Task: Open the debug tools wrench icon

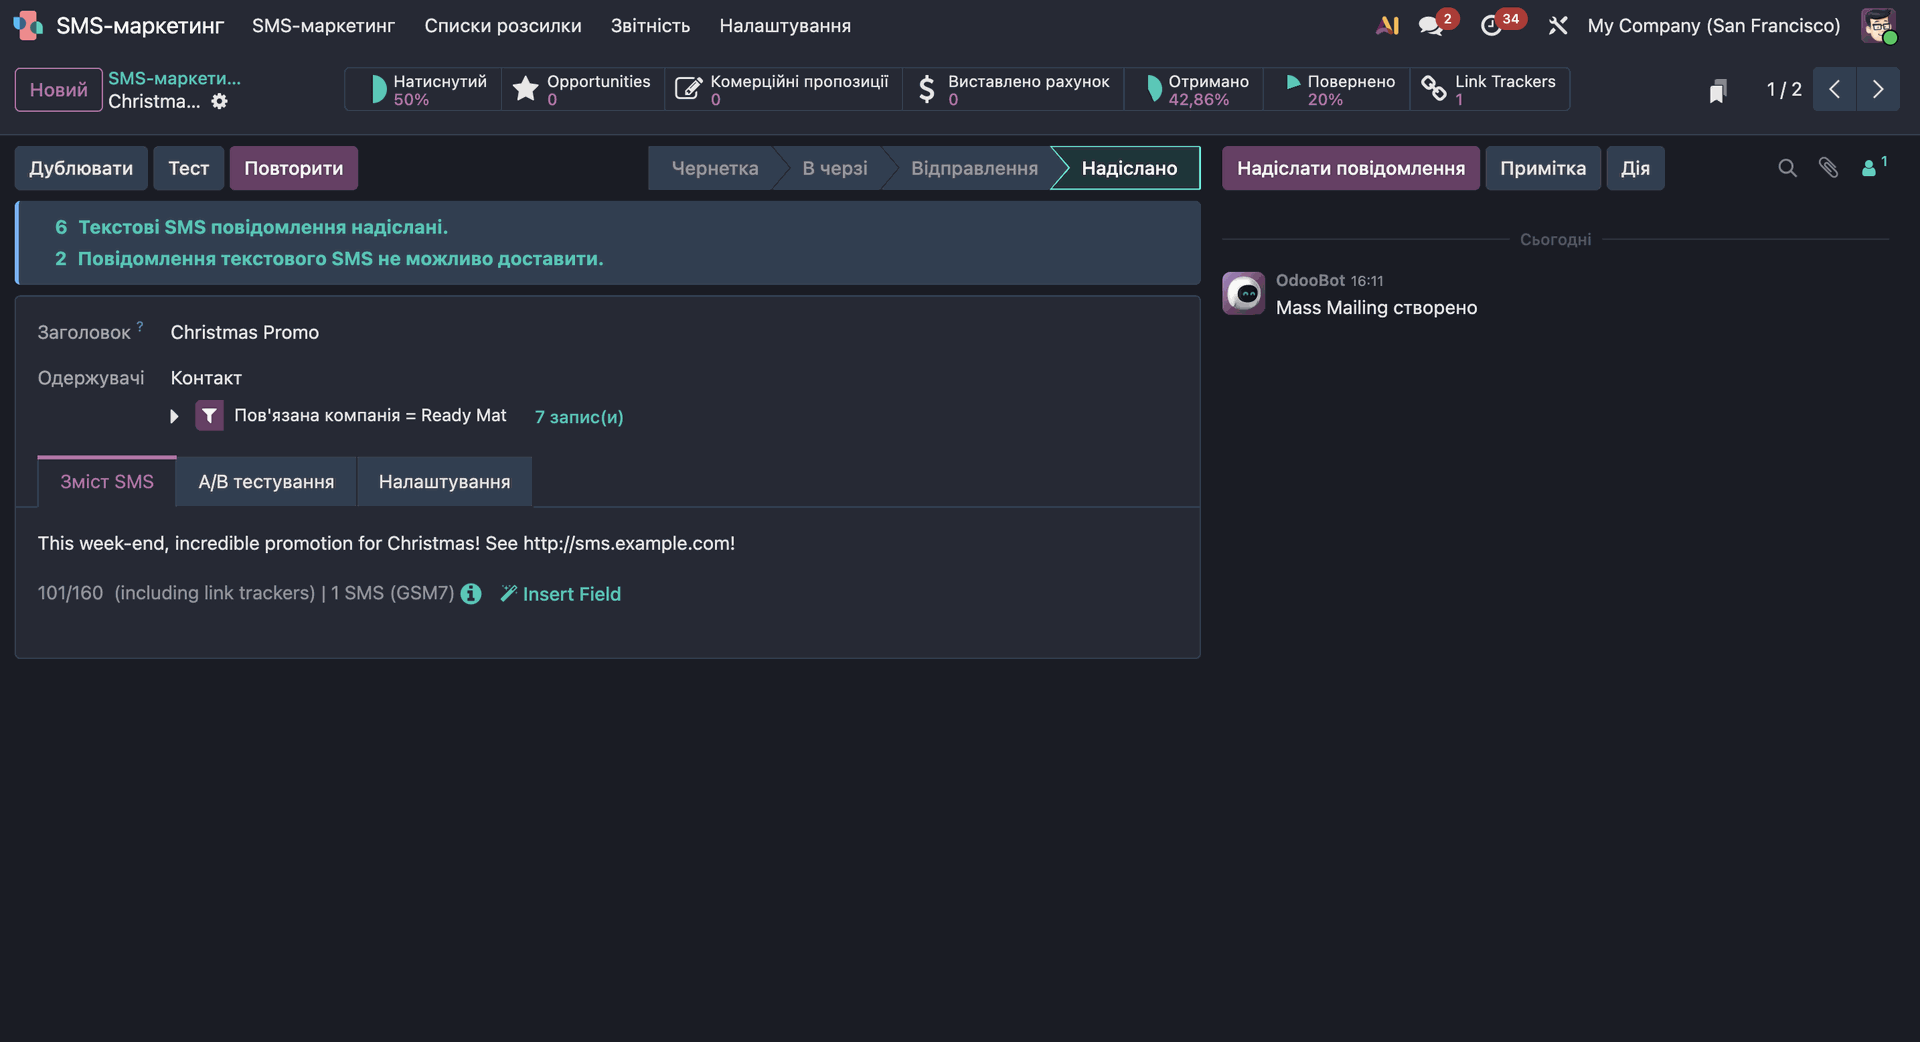Action: click(1557, 26)
